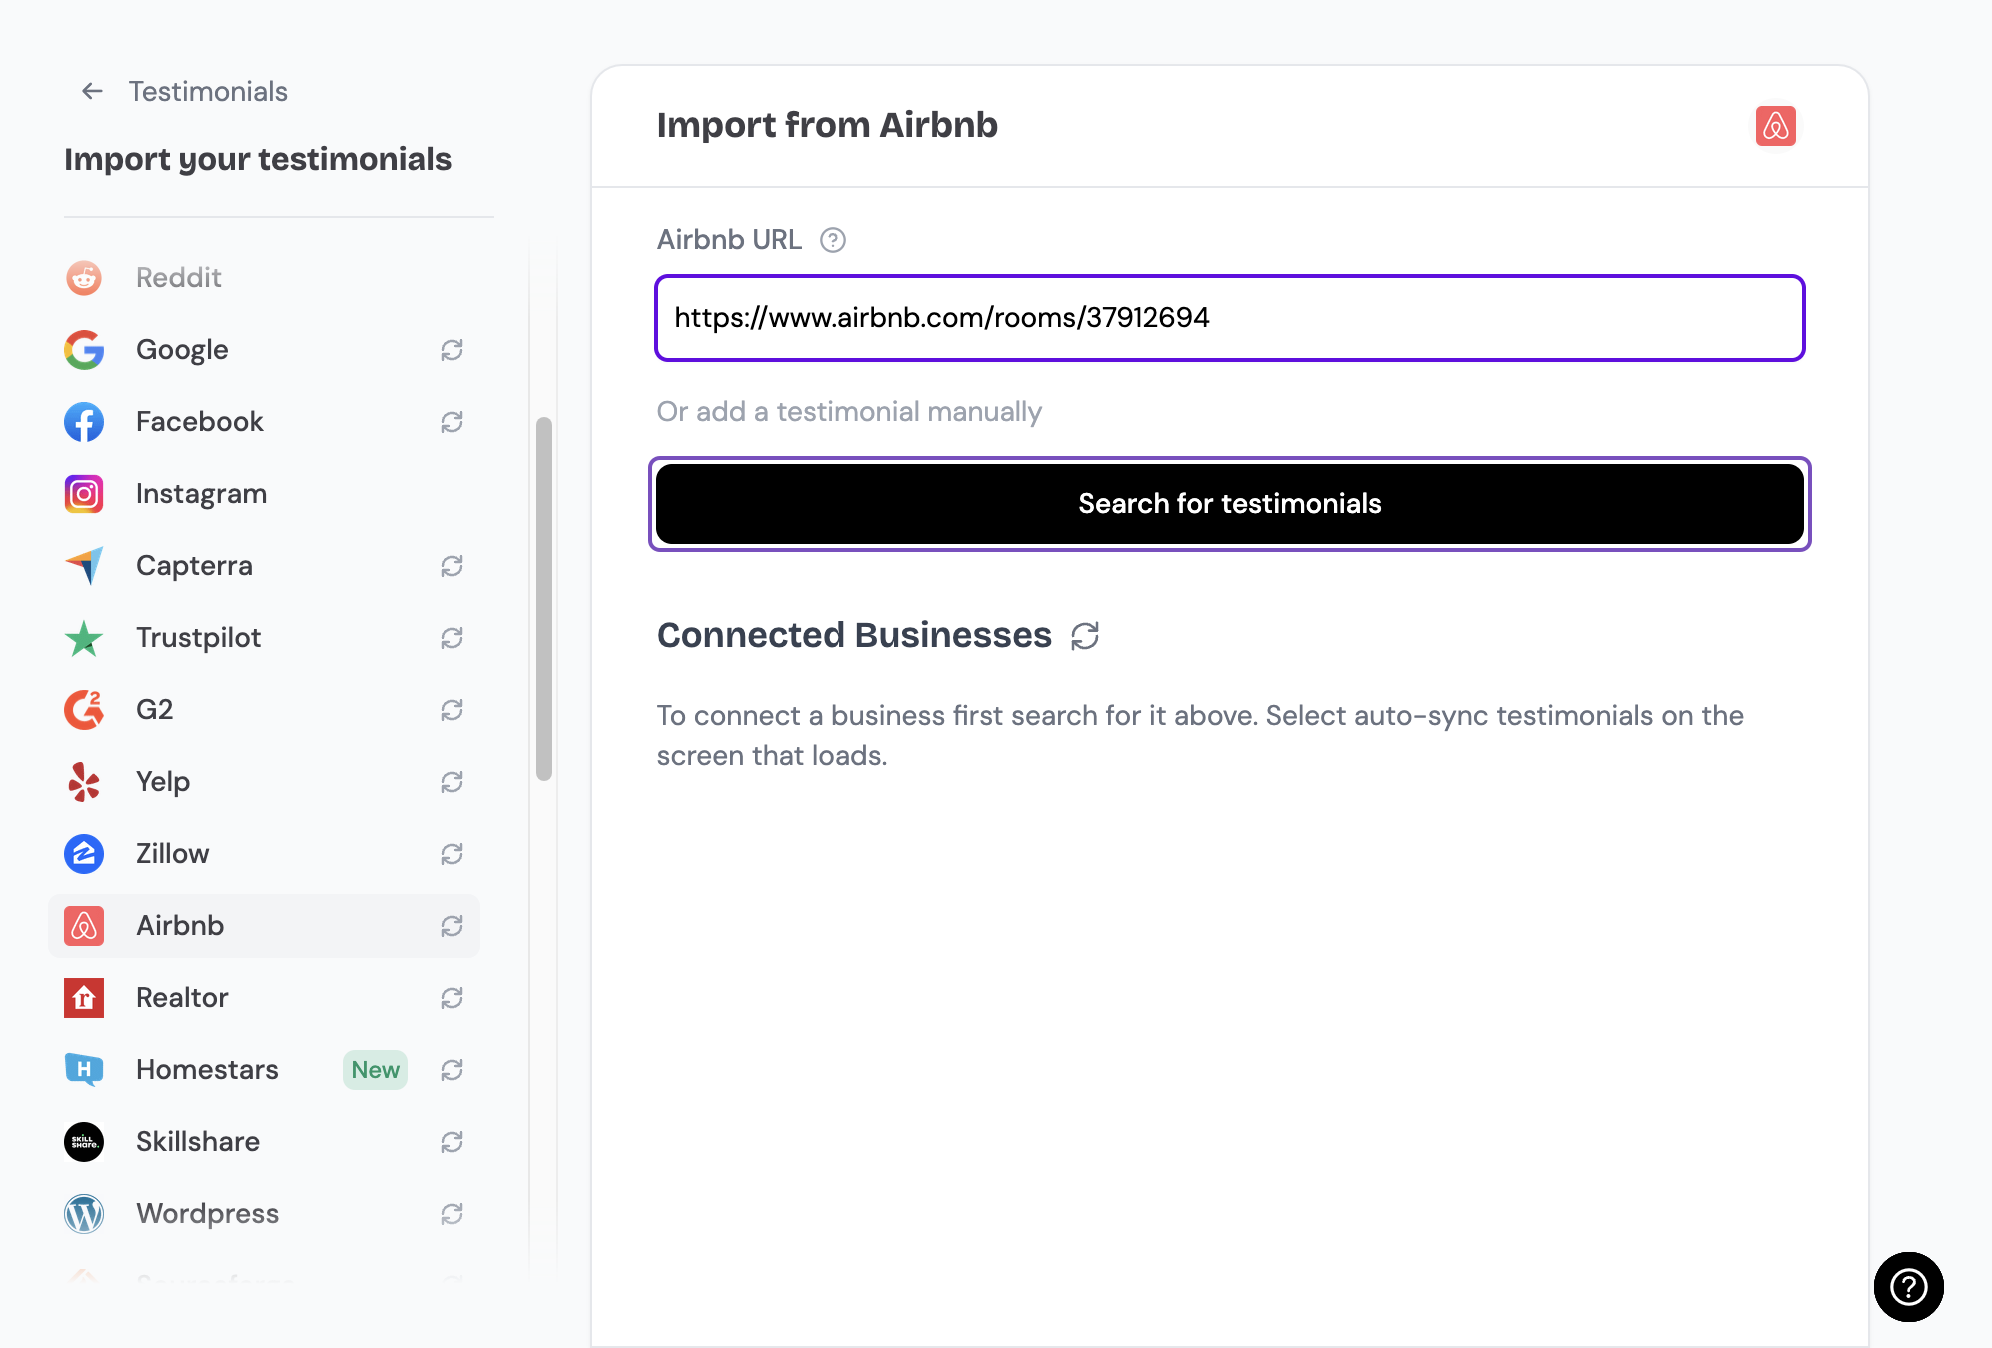Click the Yelp logo icon

coord(84,782)
